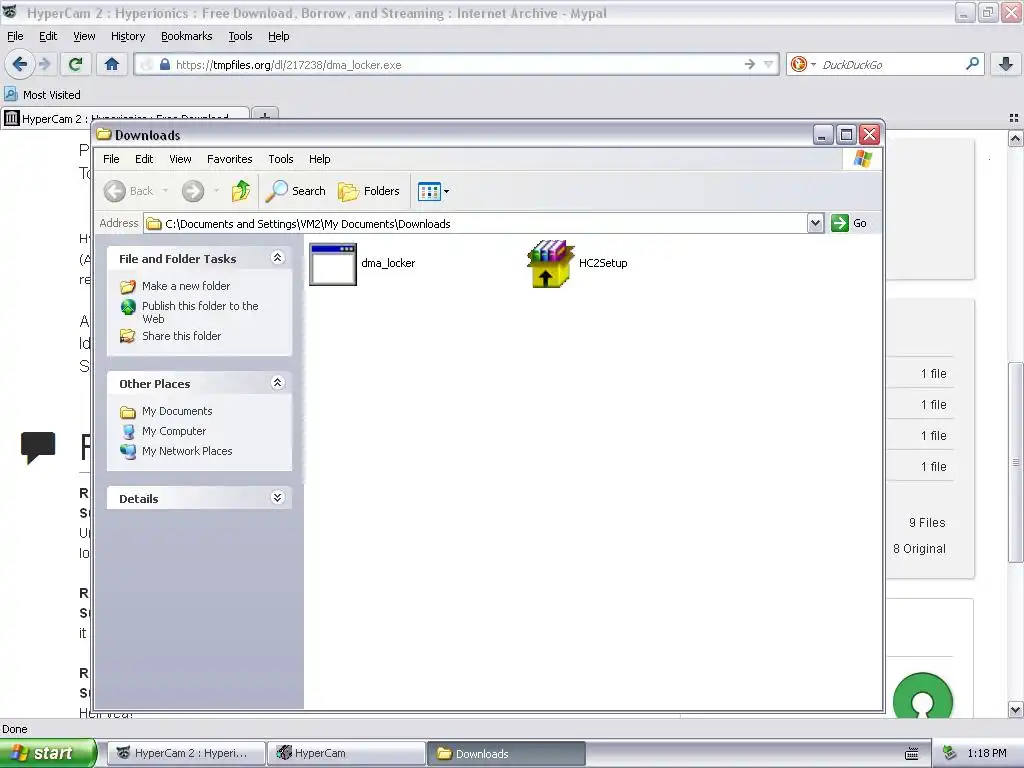Select the HC2Setup archive installer icon

tap(550, 264)
